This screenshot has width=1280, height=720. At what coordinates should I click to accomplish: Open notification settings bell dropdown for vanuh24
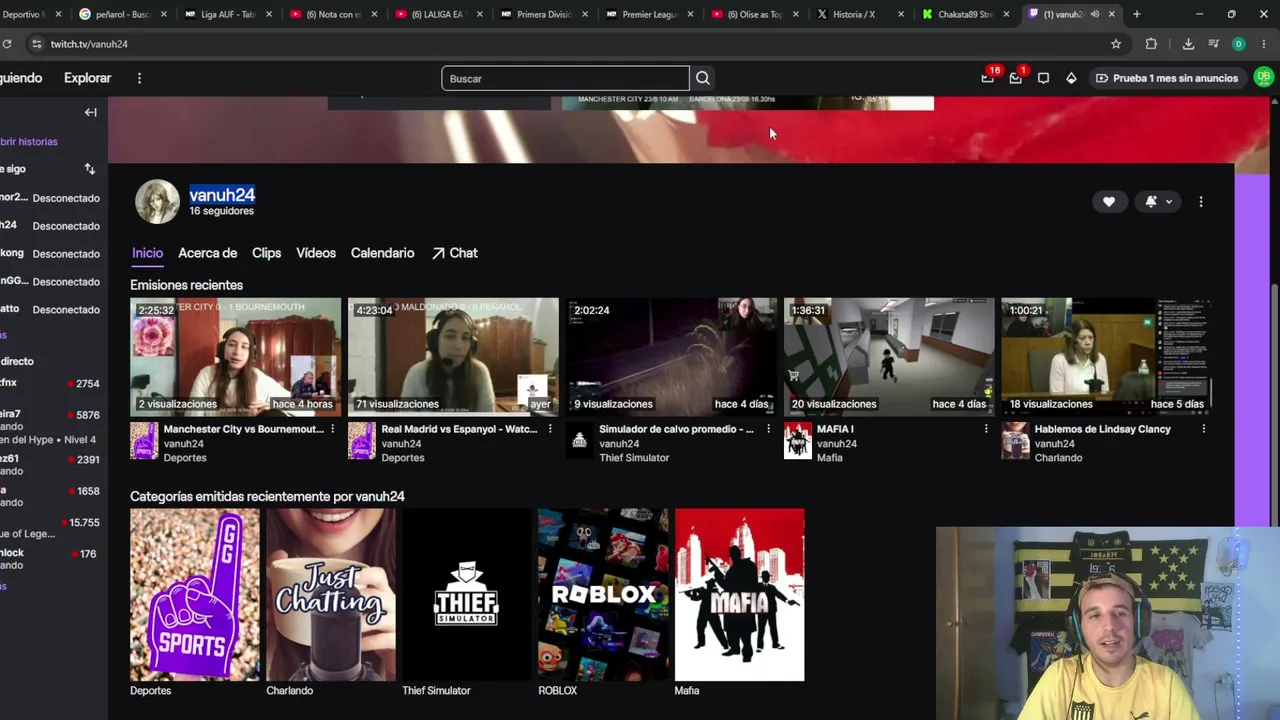point(1157,201)
